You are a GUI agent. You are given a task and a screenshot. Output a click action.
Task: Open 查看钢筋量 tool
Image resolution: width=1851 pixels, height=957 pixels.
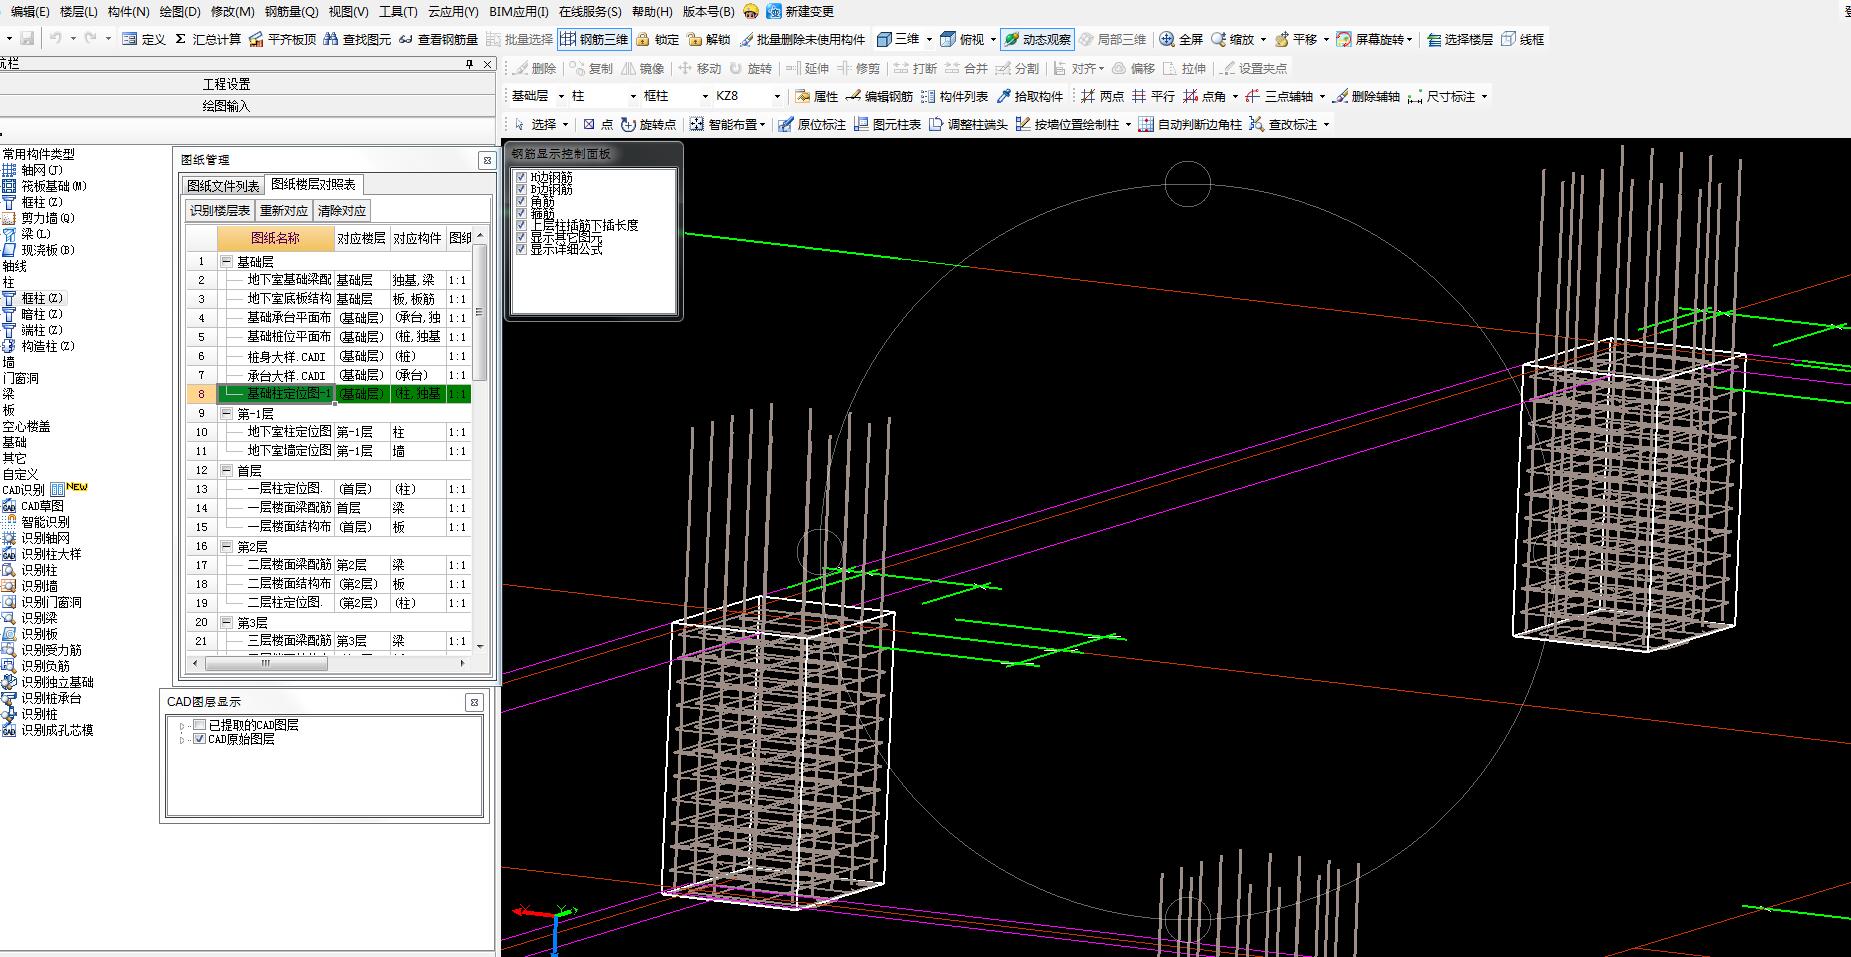(437, 39)
